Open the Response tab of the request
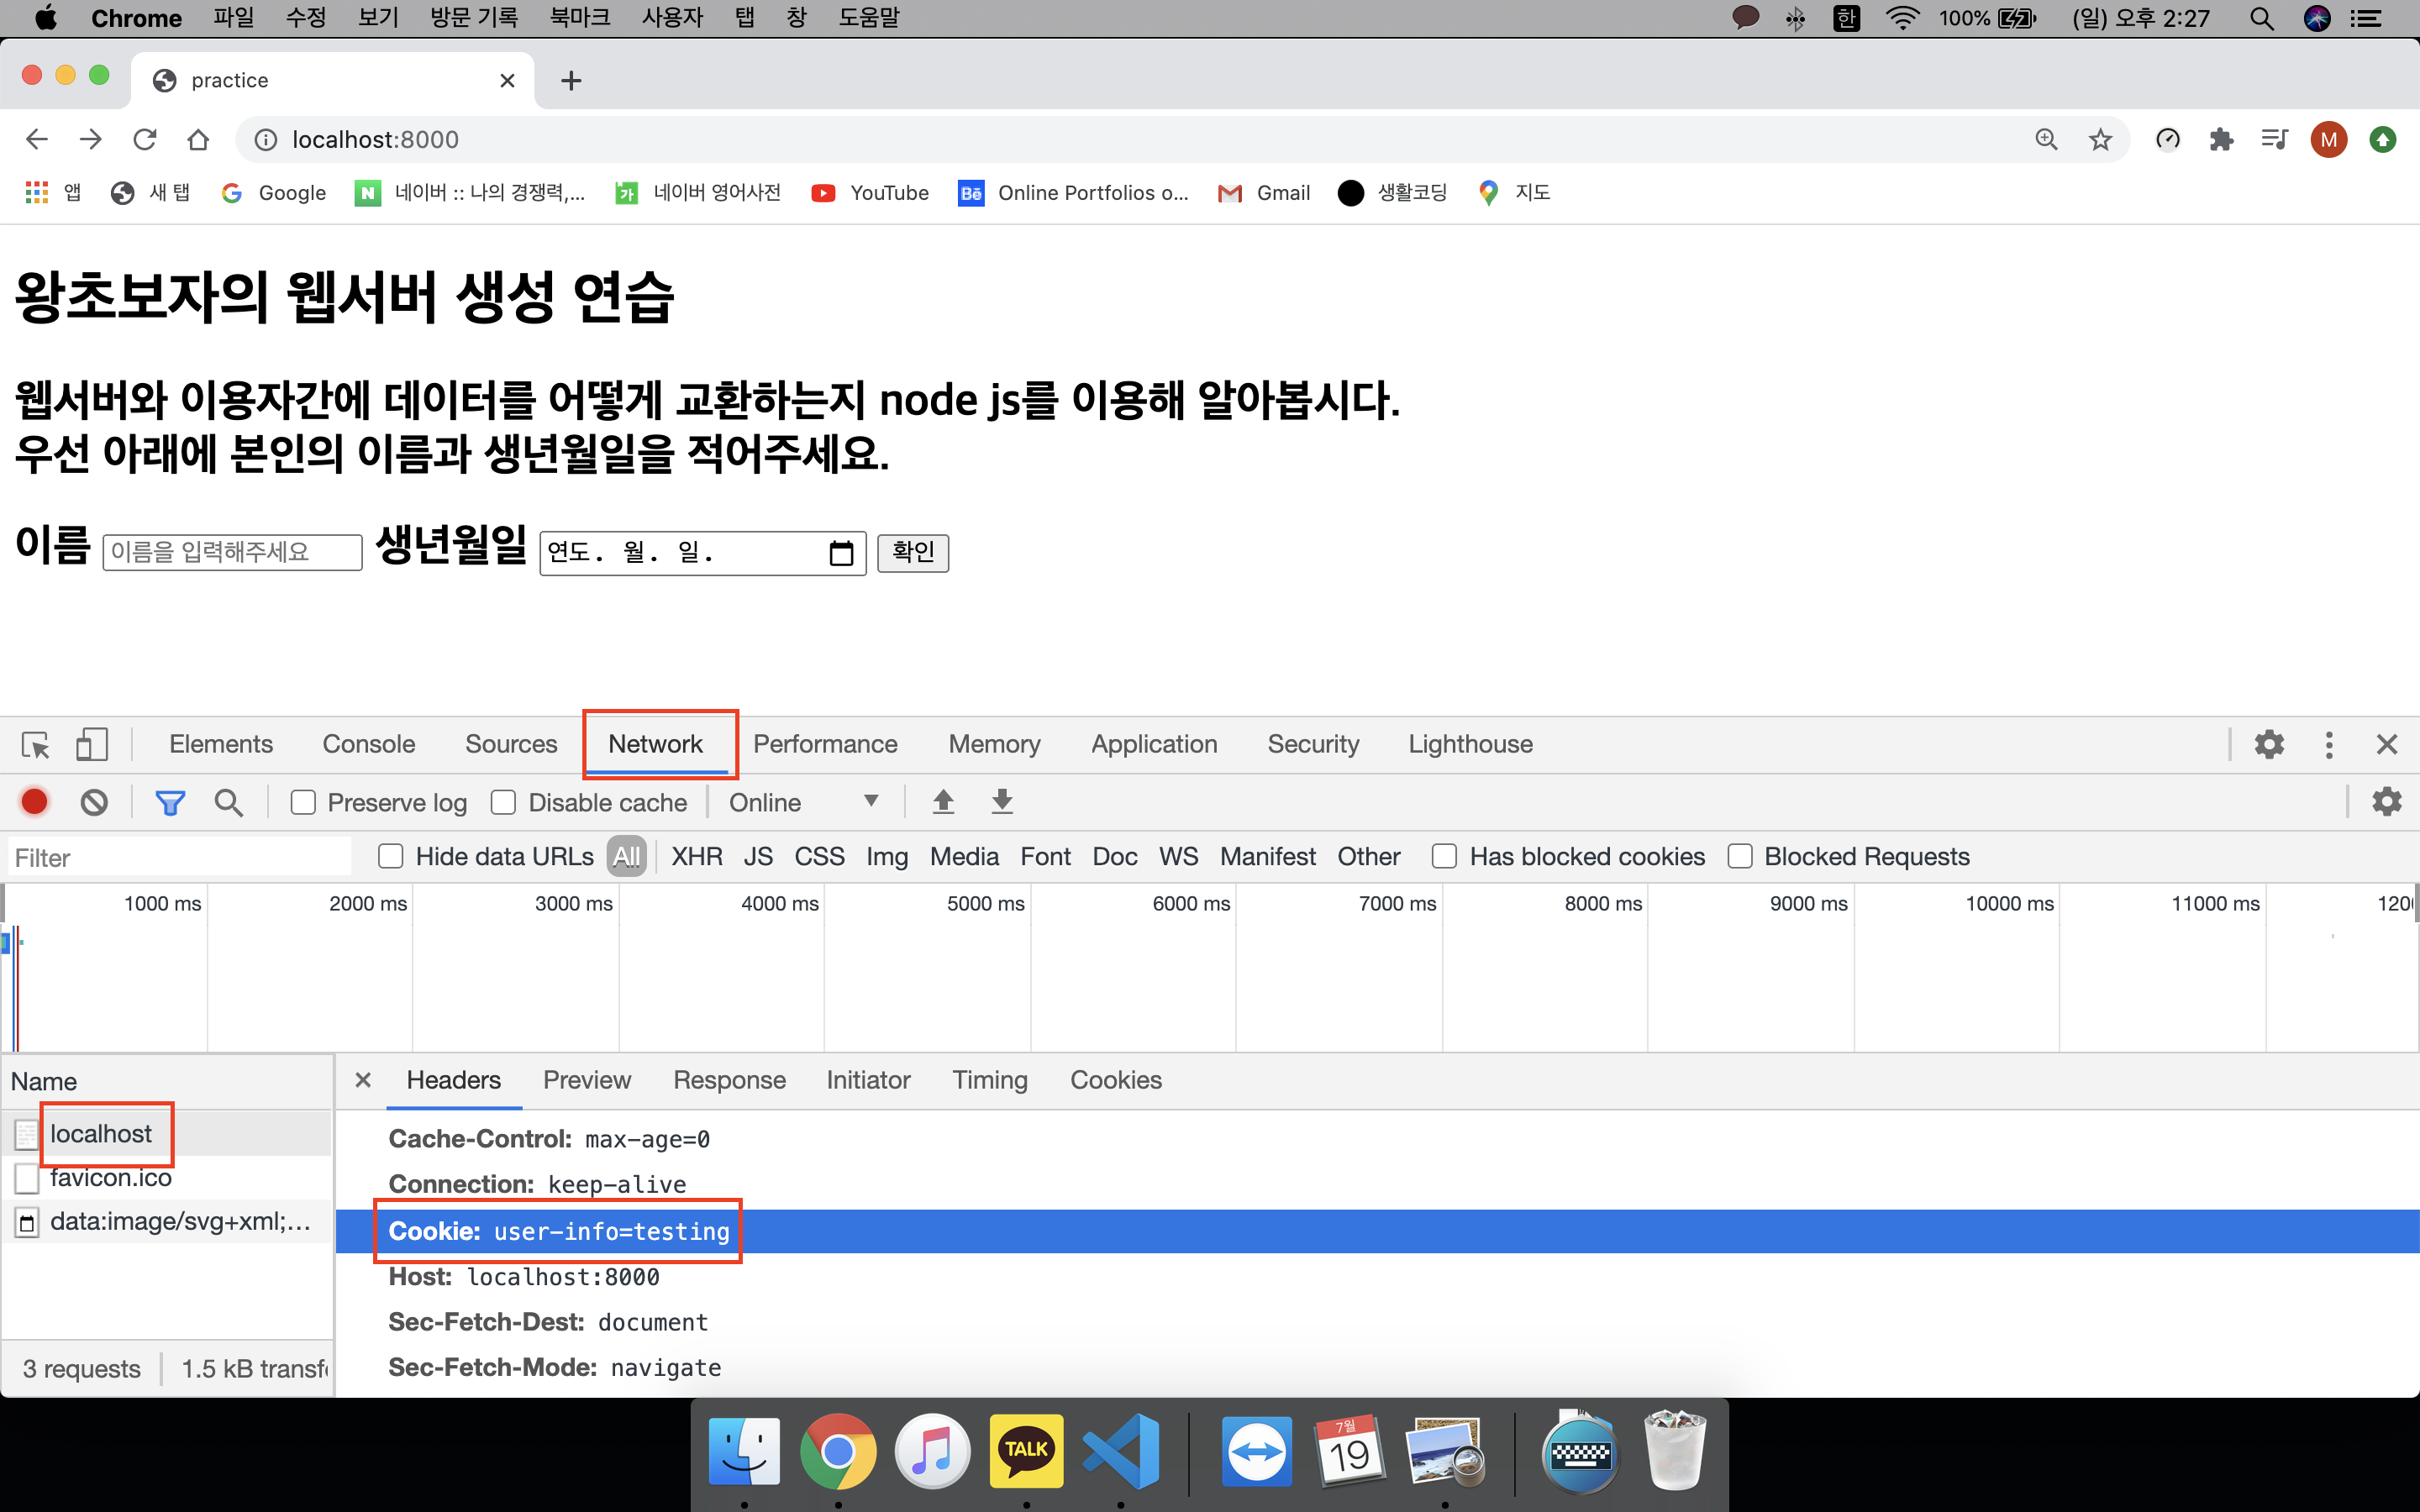Viewport: 2420px width, 1512px height. coord(729,1080)
